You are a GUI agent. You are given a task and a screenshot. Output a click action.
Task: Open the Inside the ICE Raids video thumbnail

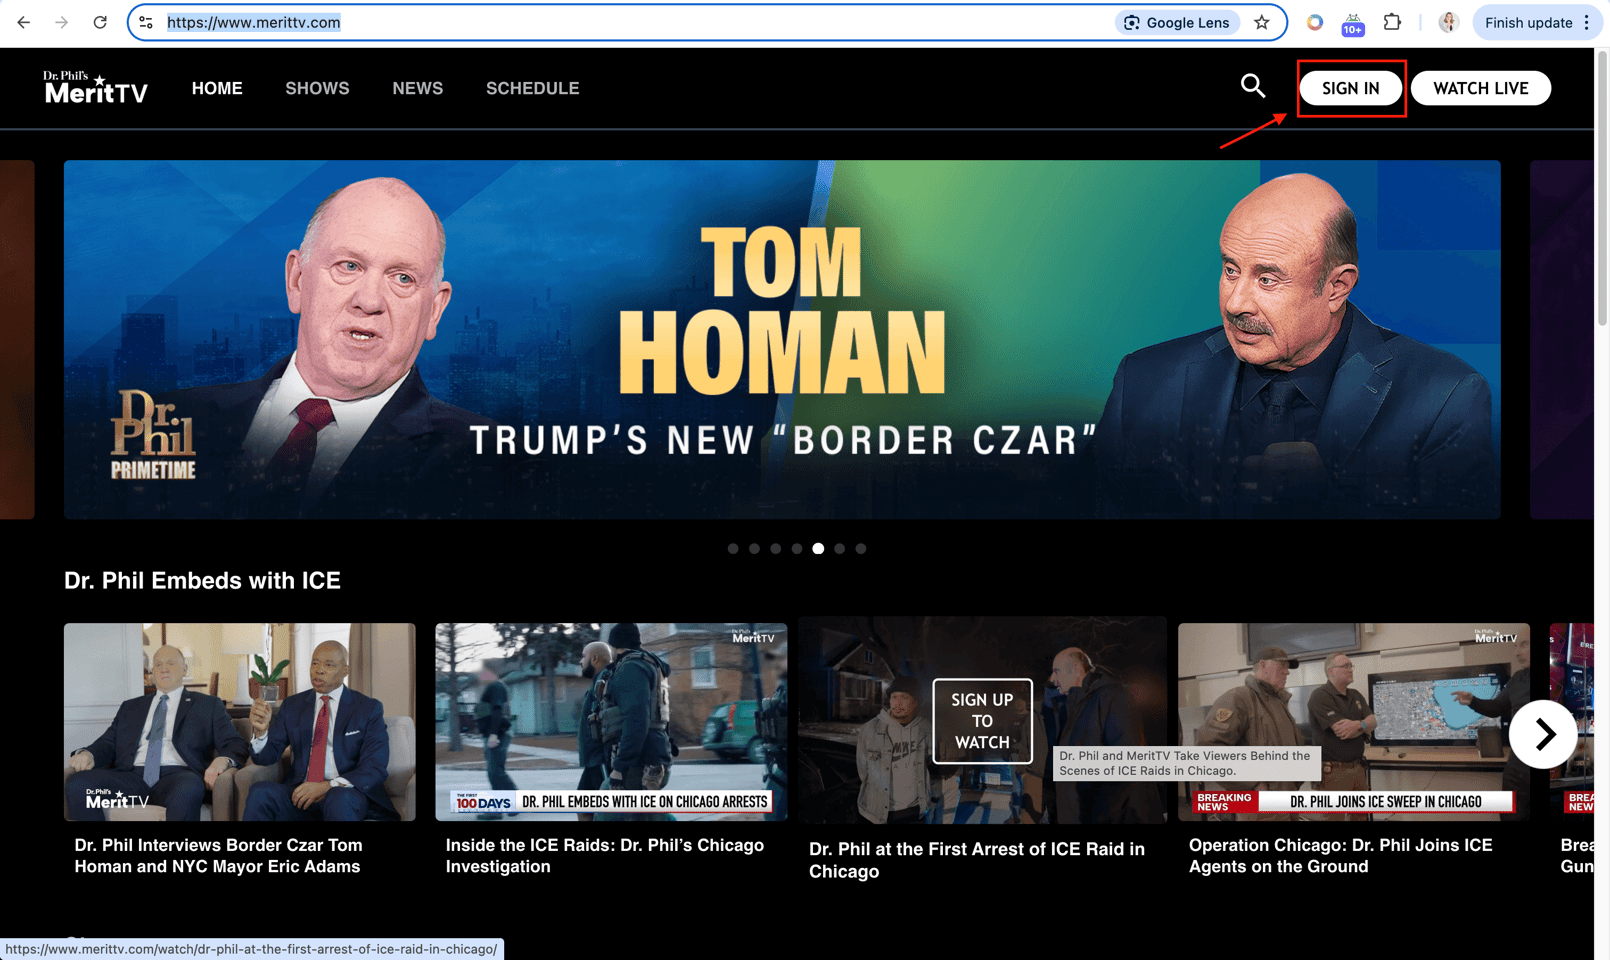click(610, 722)
